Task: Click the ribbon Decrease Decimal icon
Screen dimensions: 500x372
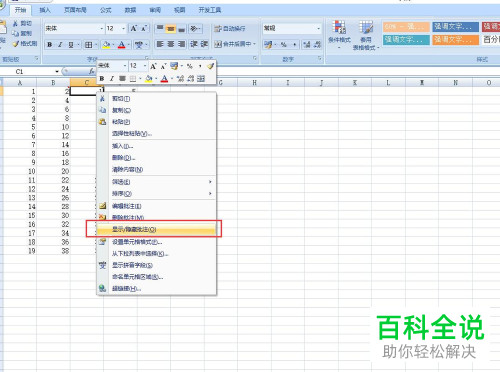Action: coord(317,44)
